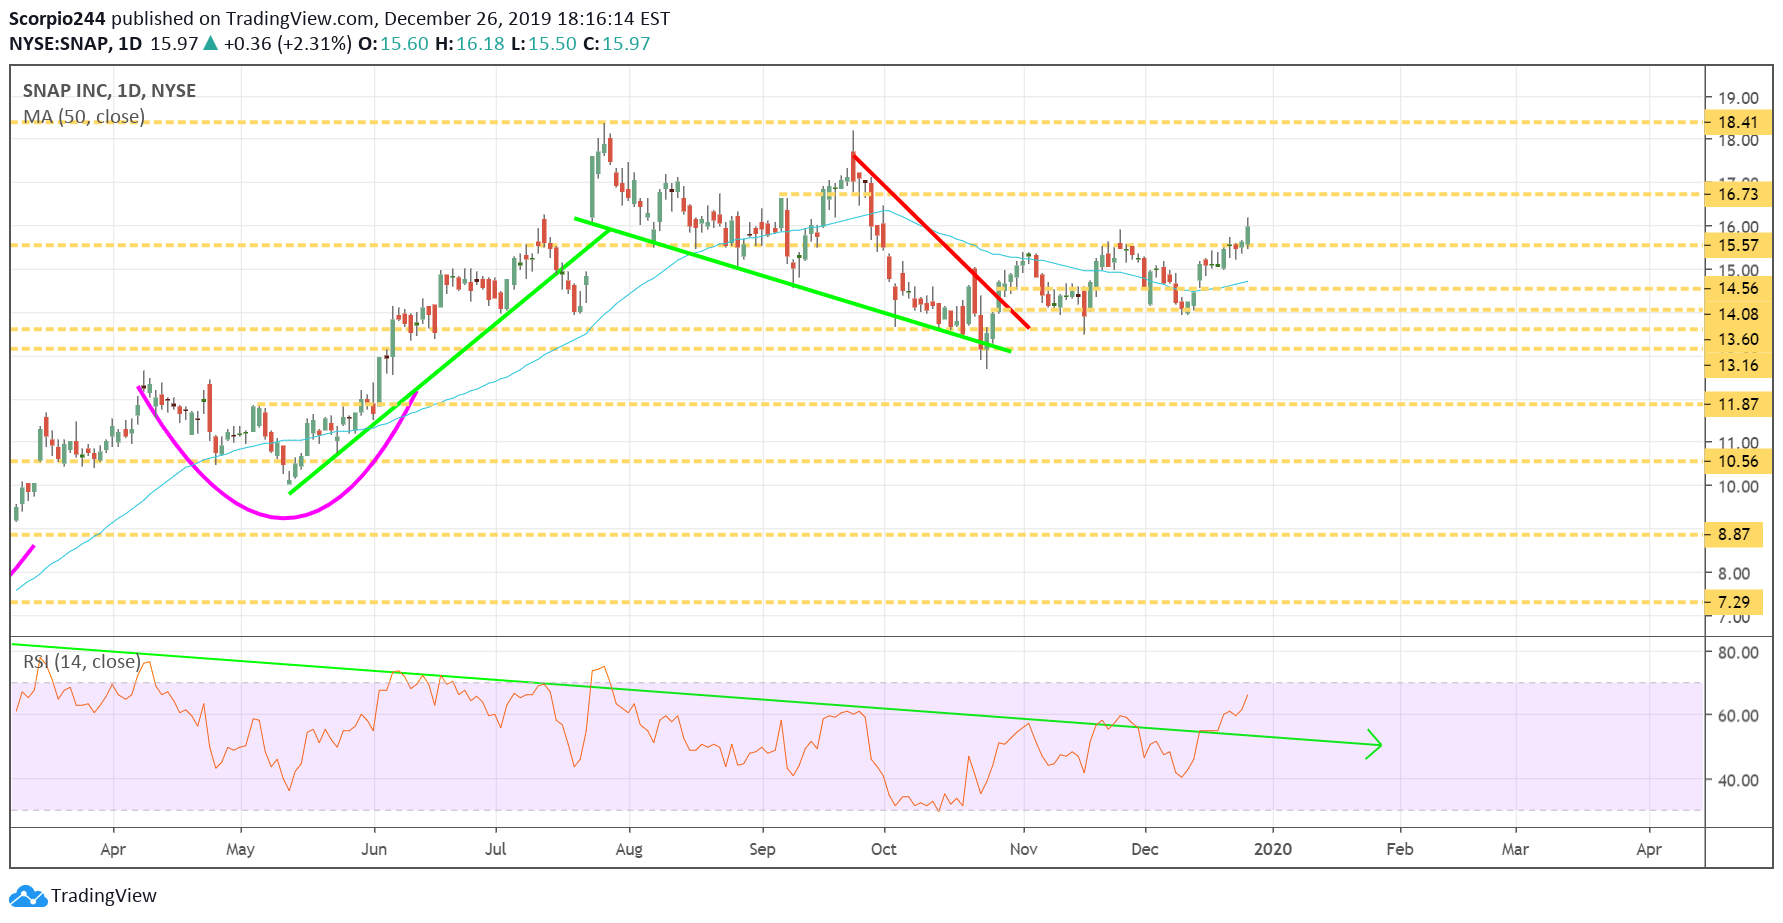
Task: Click the 18.41 price level label
Action: [x=1738, y=122]
